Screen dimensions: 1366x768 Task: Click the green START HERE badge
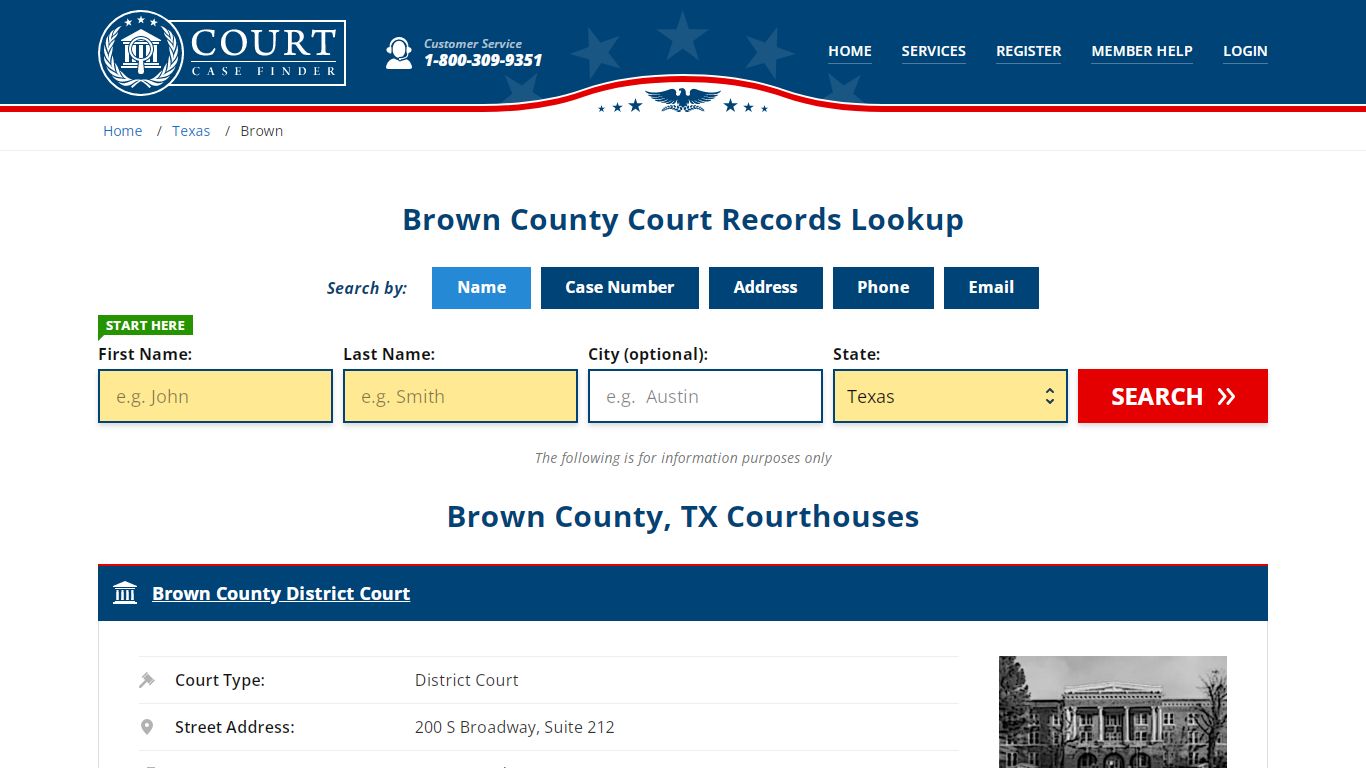145,325
